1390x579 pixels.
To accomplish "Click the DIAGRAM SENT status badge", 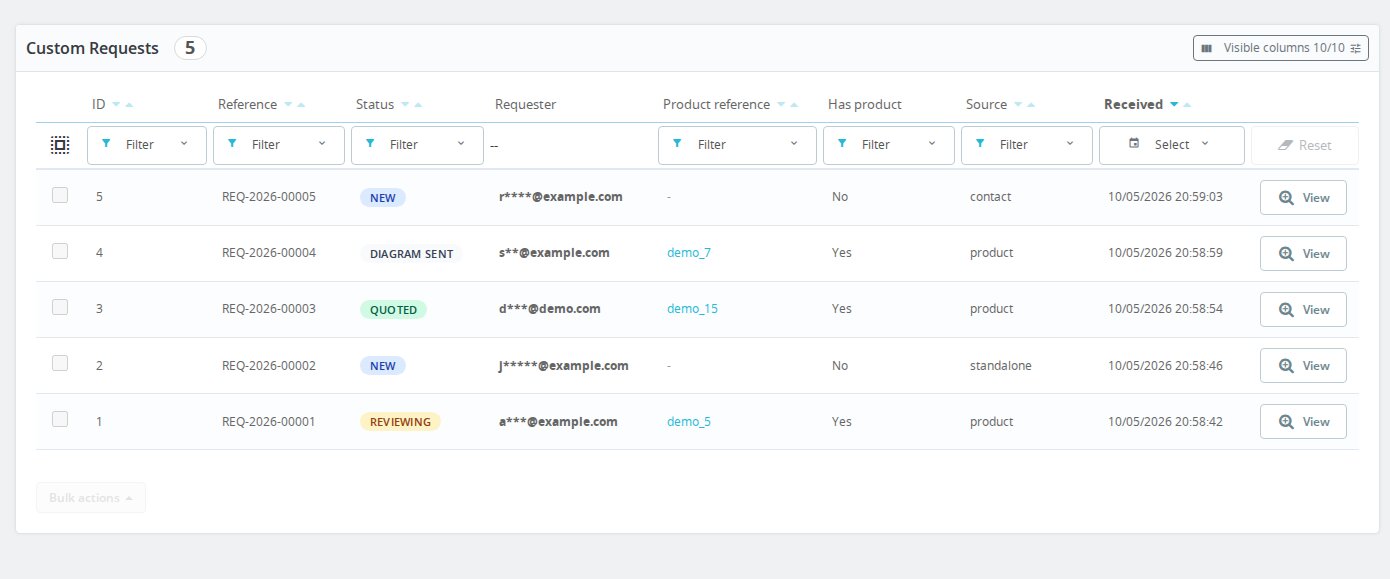I will (x=411, y=254).
